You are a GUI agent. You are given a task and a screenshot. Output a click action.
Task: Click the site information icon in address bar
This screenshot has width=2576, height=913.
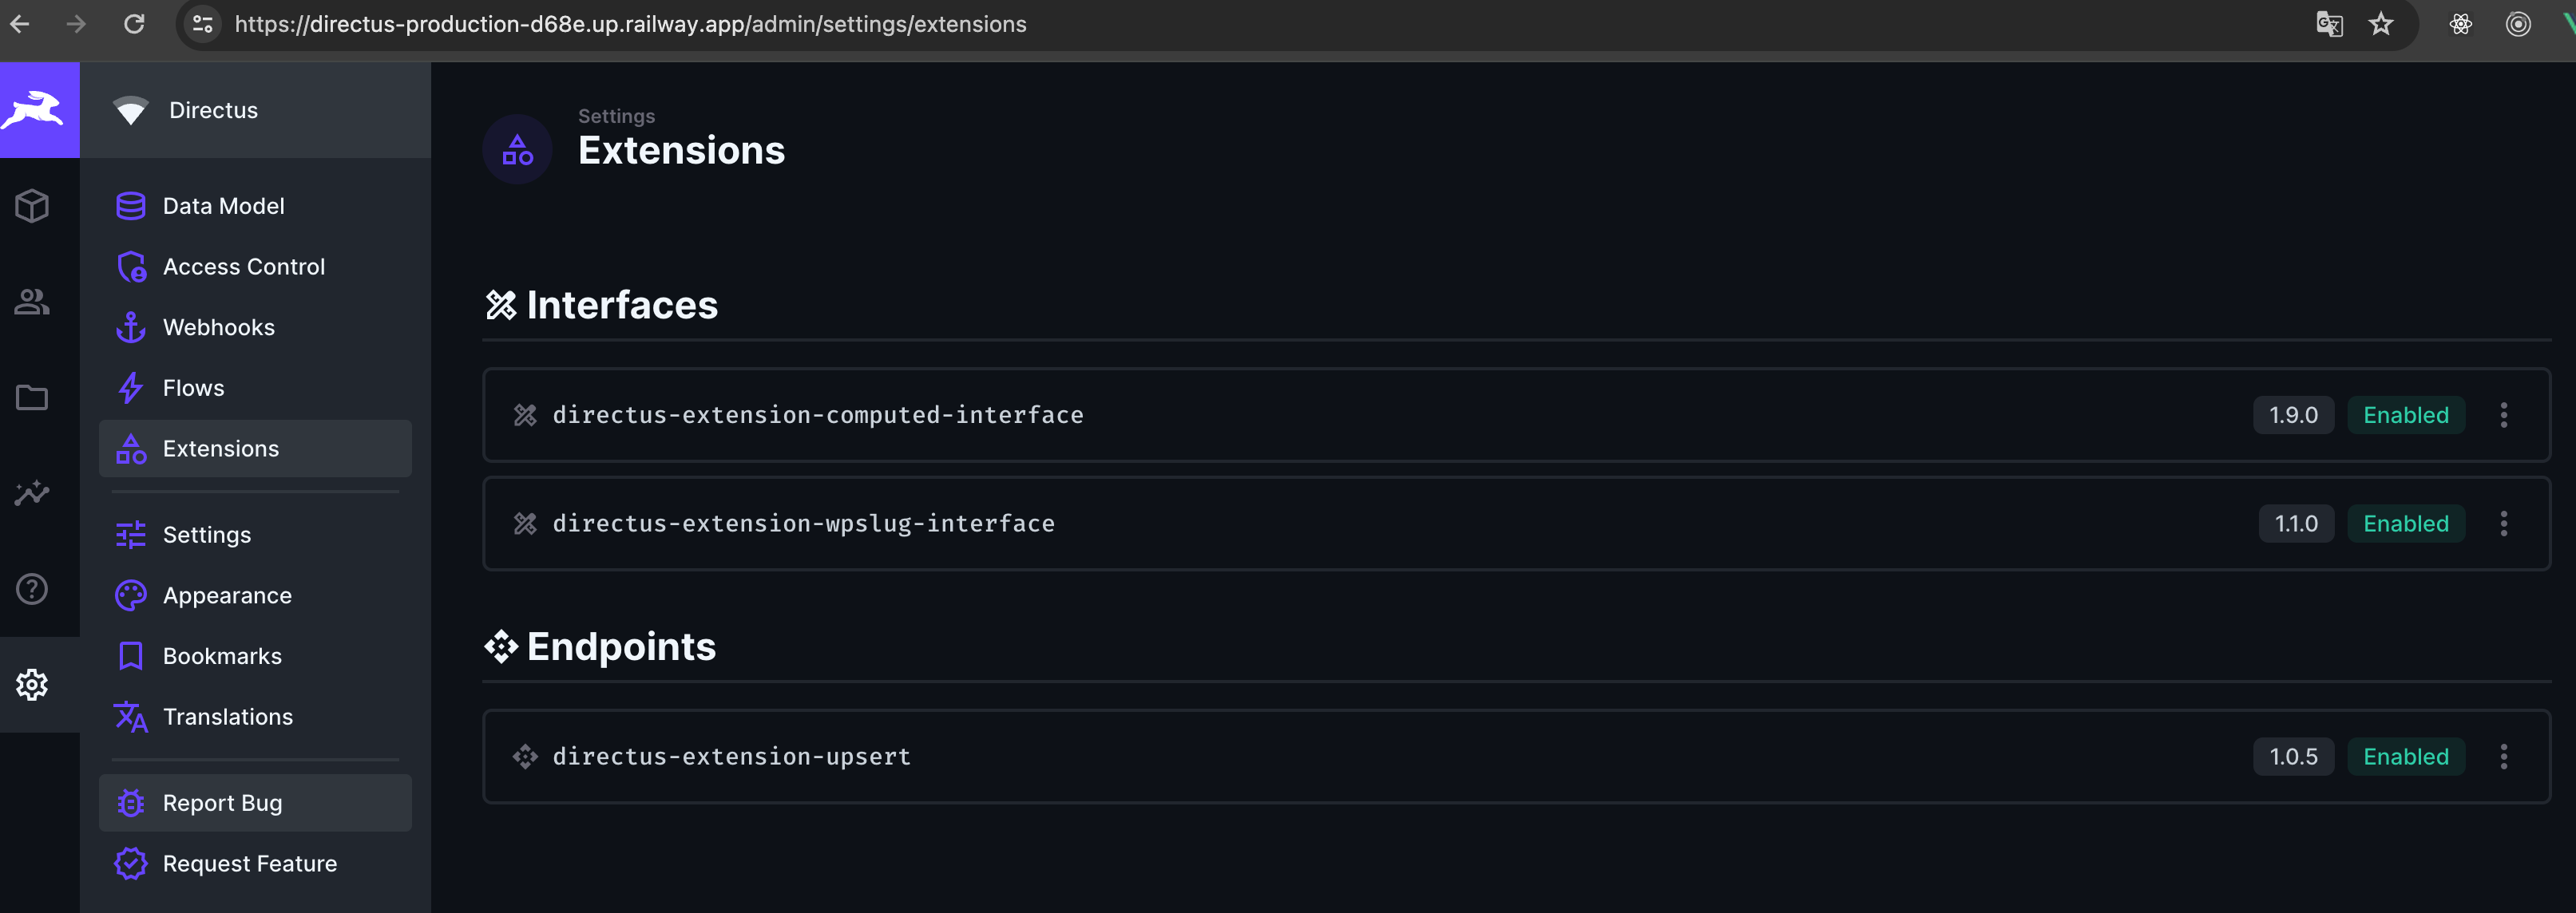click(x=203, y=24)
